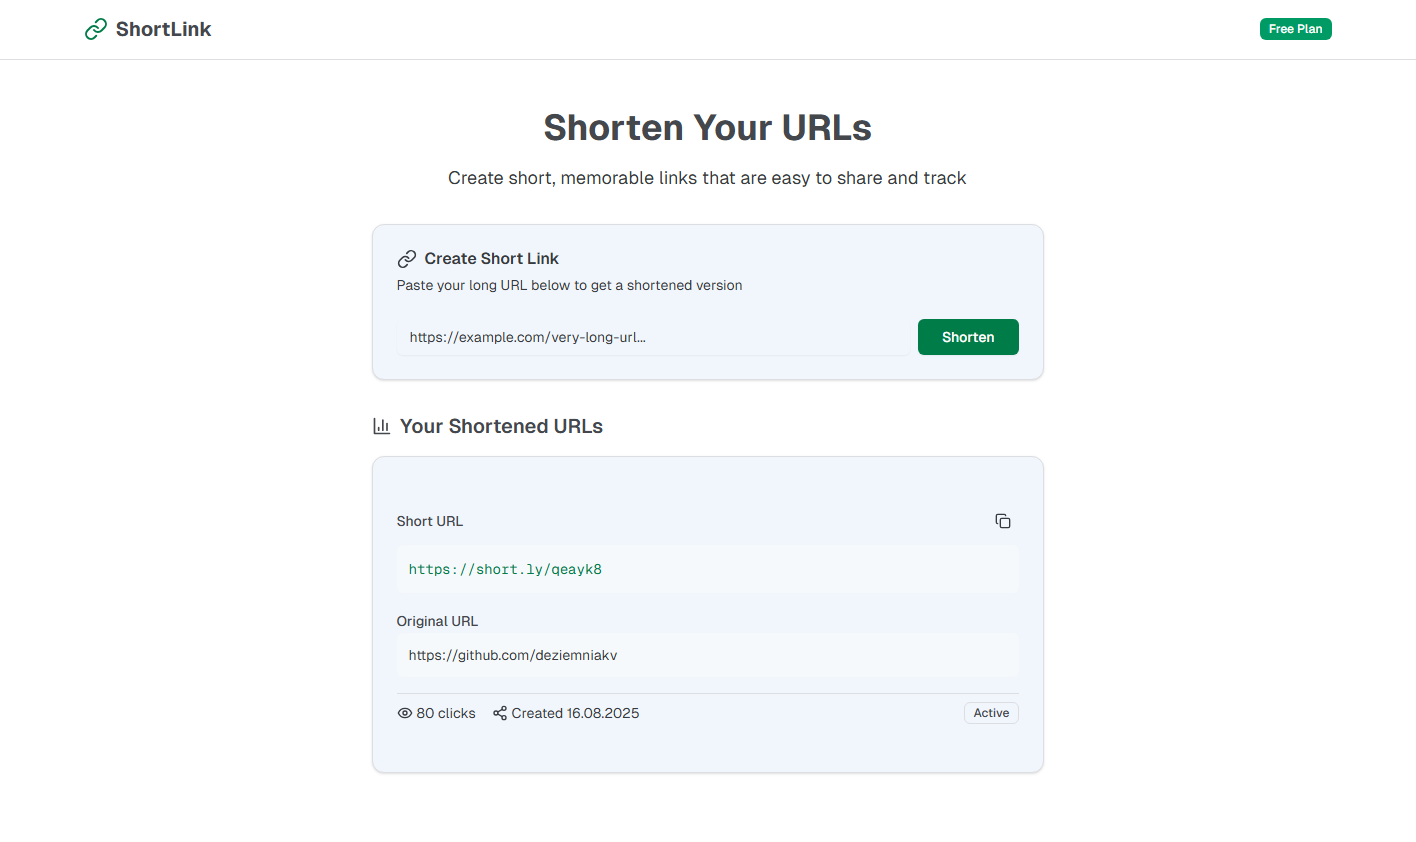This screenshot has width=1416, height=842.
Task: Copy the short URL with the copy icon
Action: tap(1003, 521)
